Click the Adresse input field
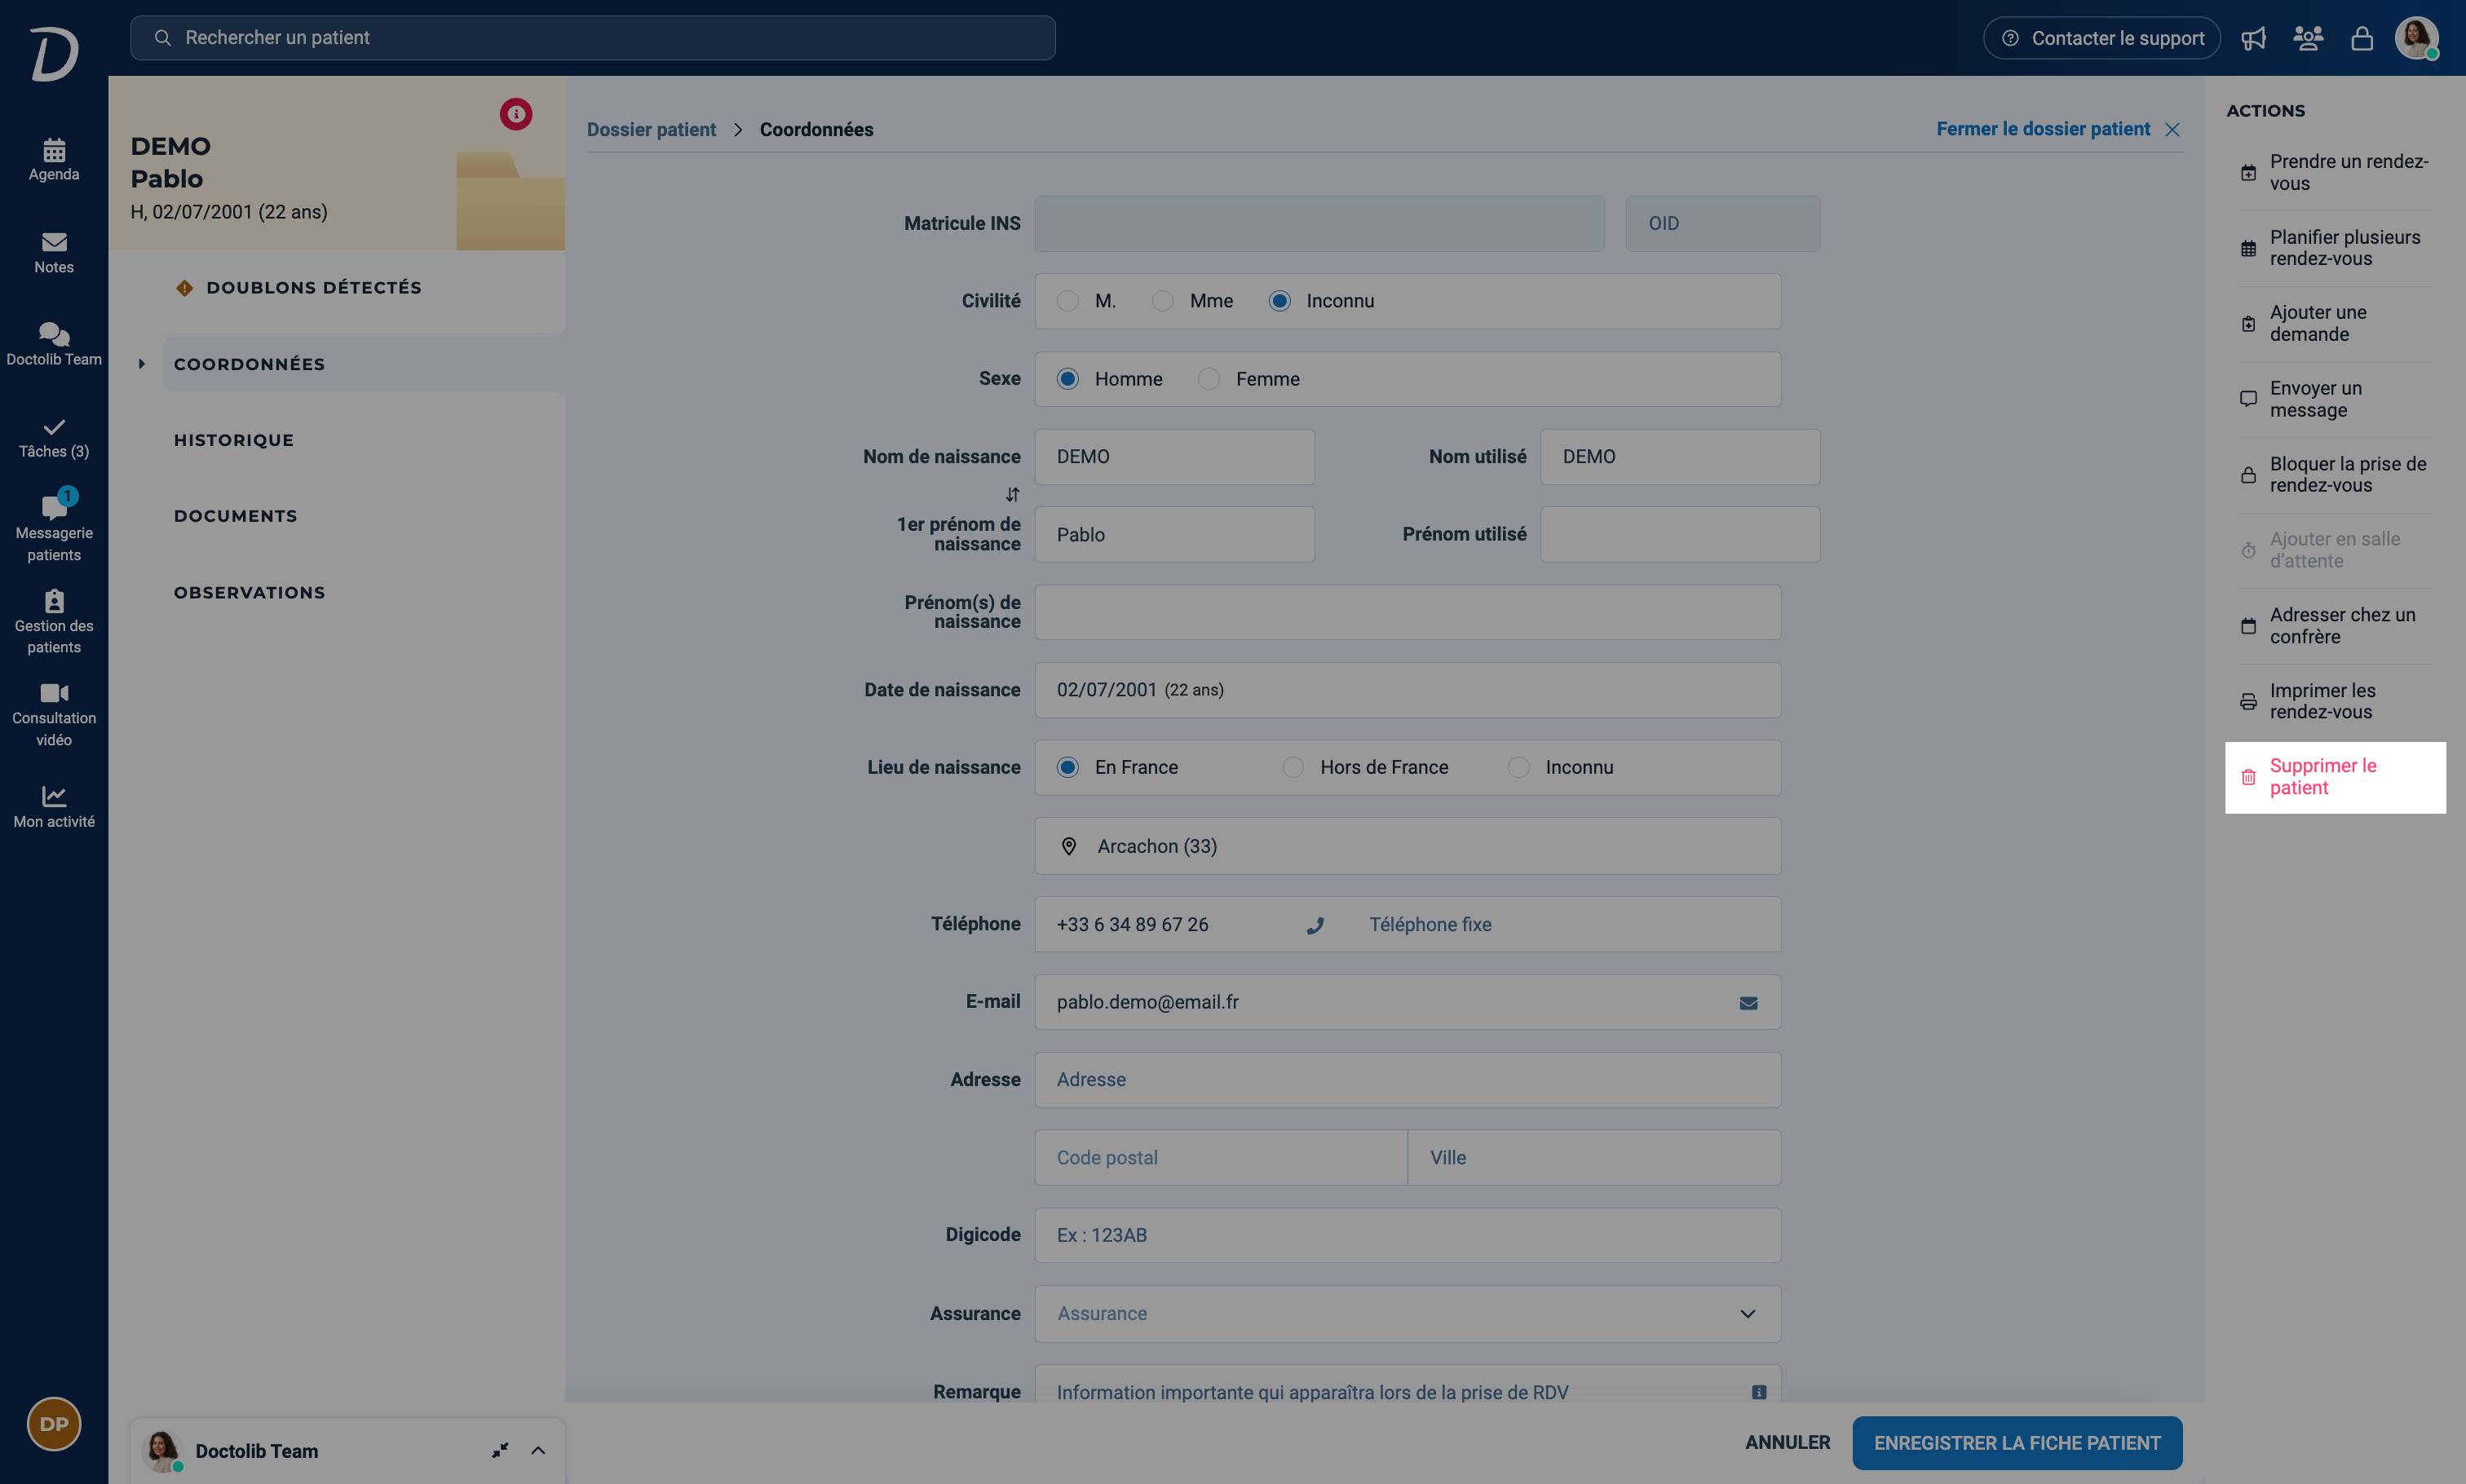This screenshot has width=2466, height=1484. tap(1408, 1080)
